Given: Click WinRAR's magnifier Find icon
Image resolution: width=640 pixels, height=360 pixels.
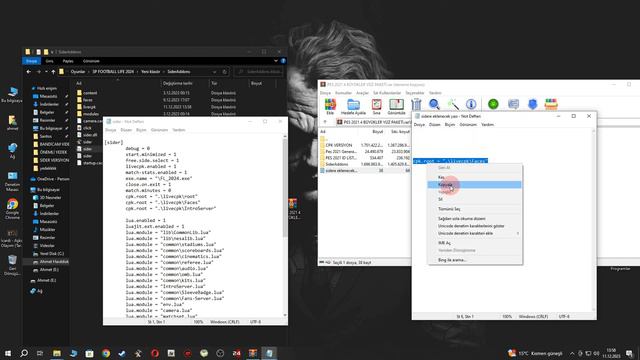Looking at the screenshot, I should pyautogui.click(x=434, y=105).
